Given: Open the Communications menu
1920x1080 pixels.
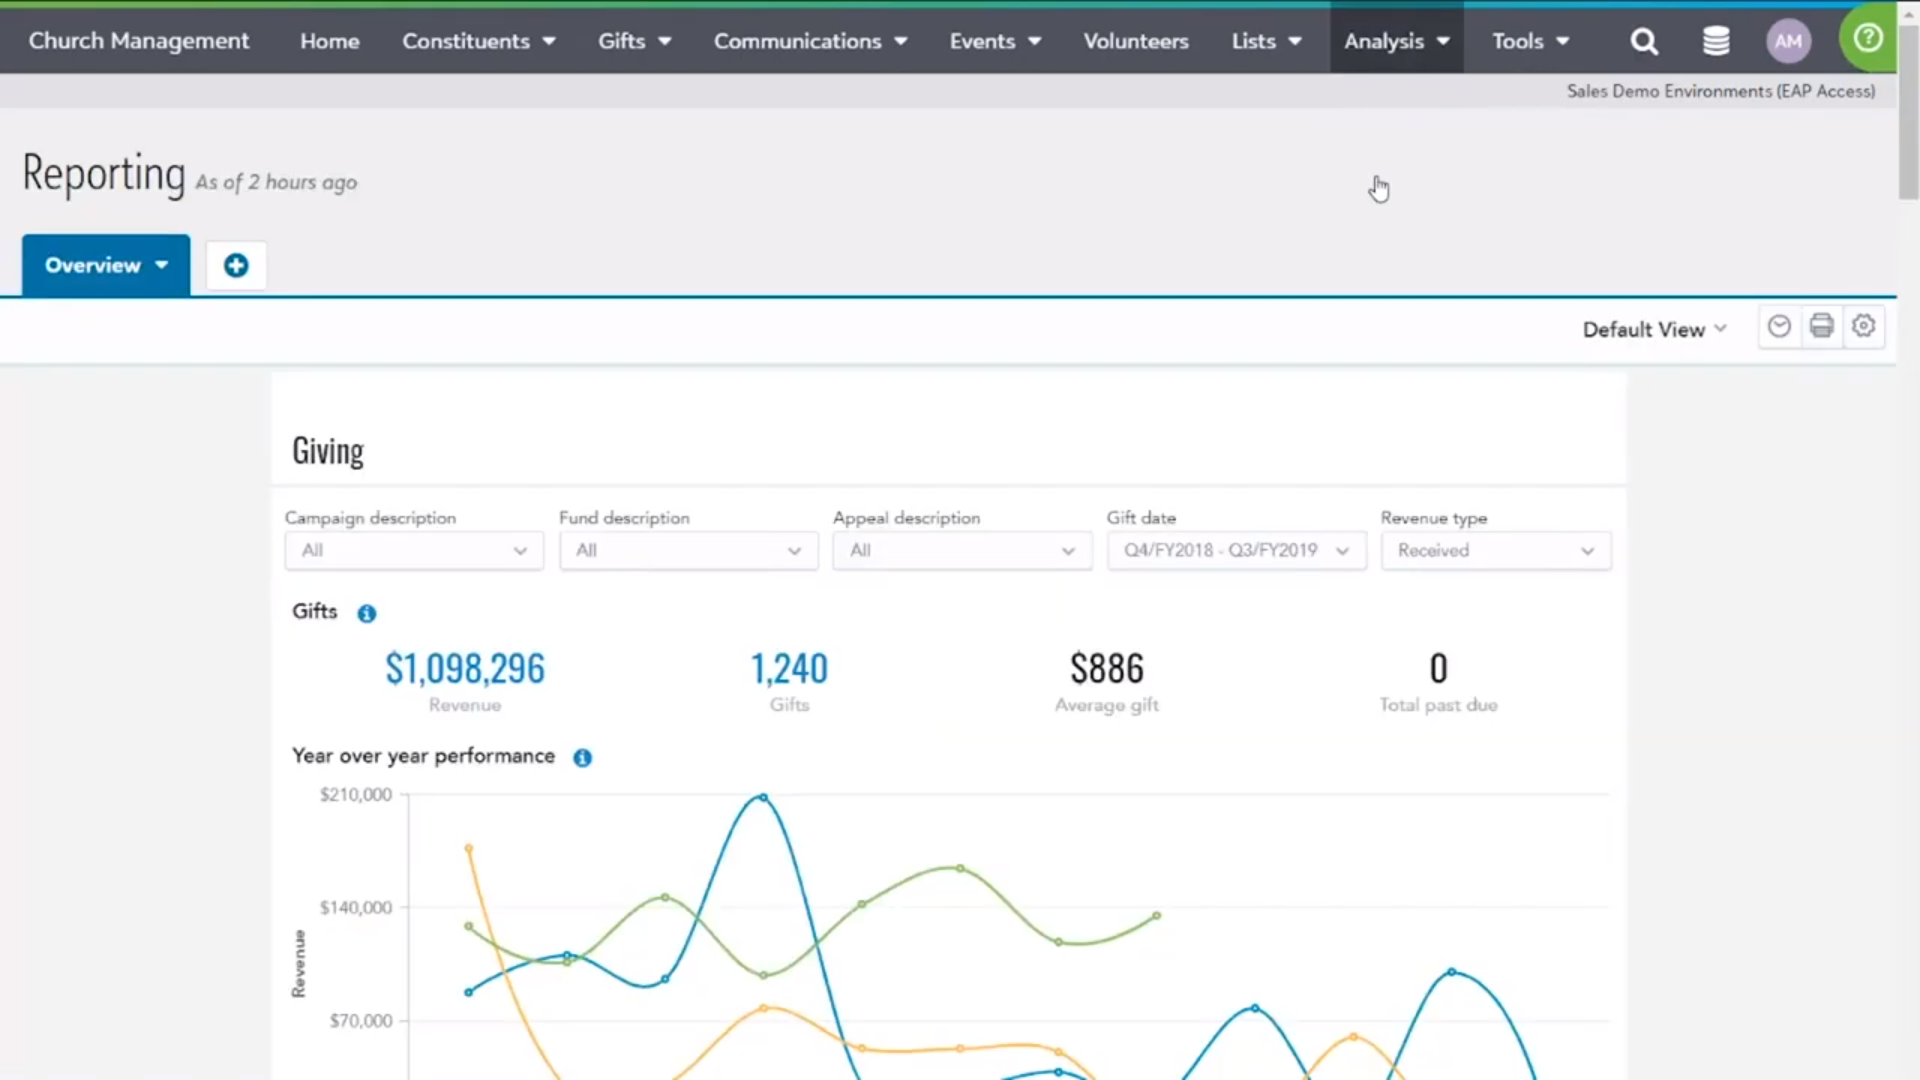Looking at the screenshot, I should coord(811,41).
